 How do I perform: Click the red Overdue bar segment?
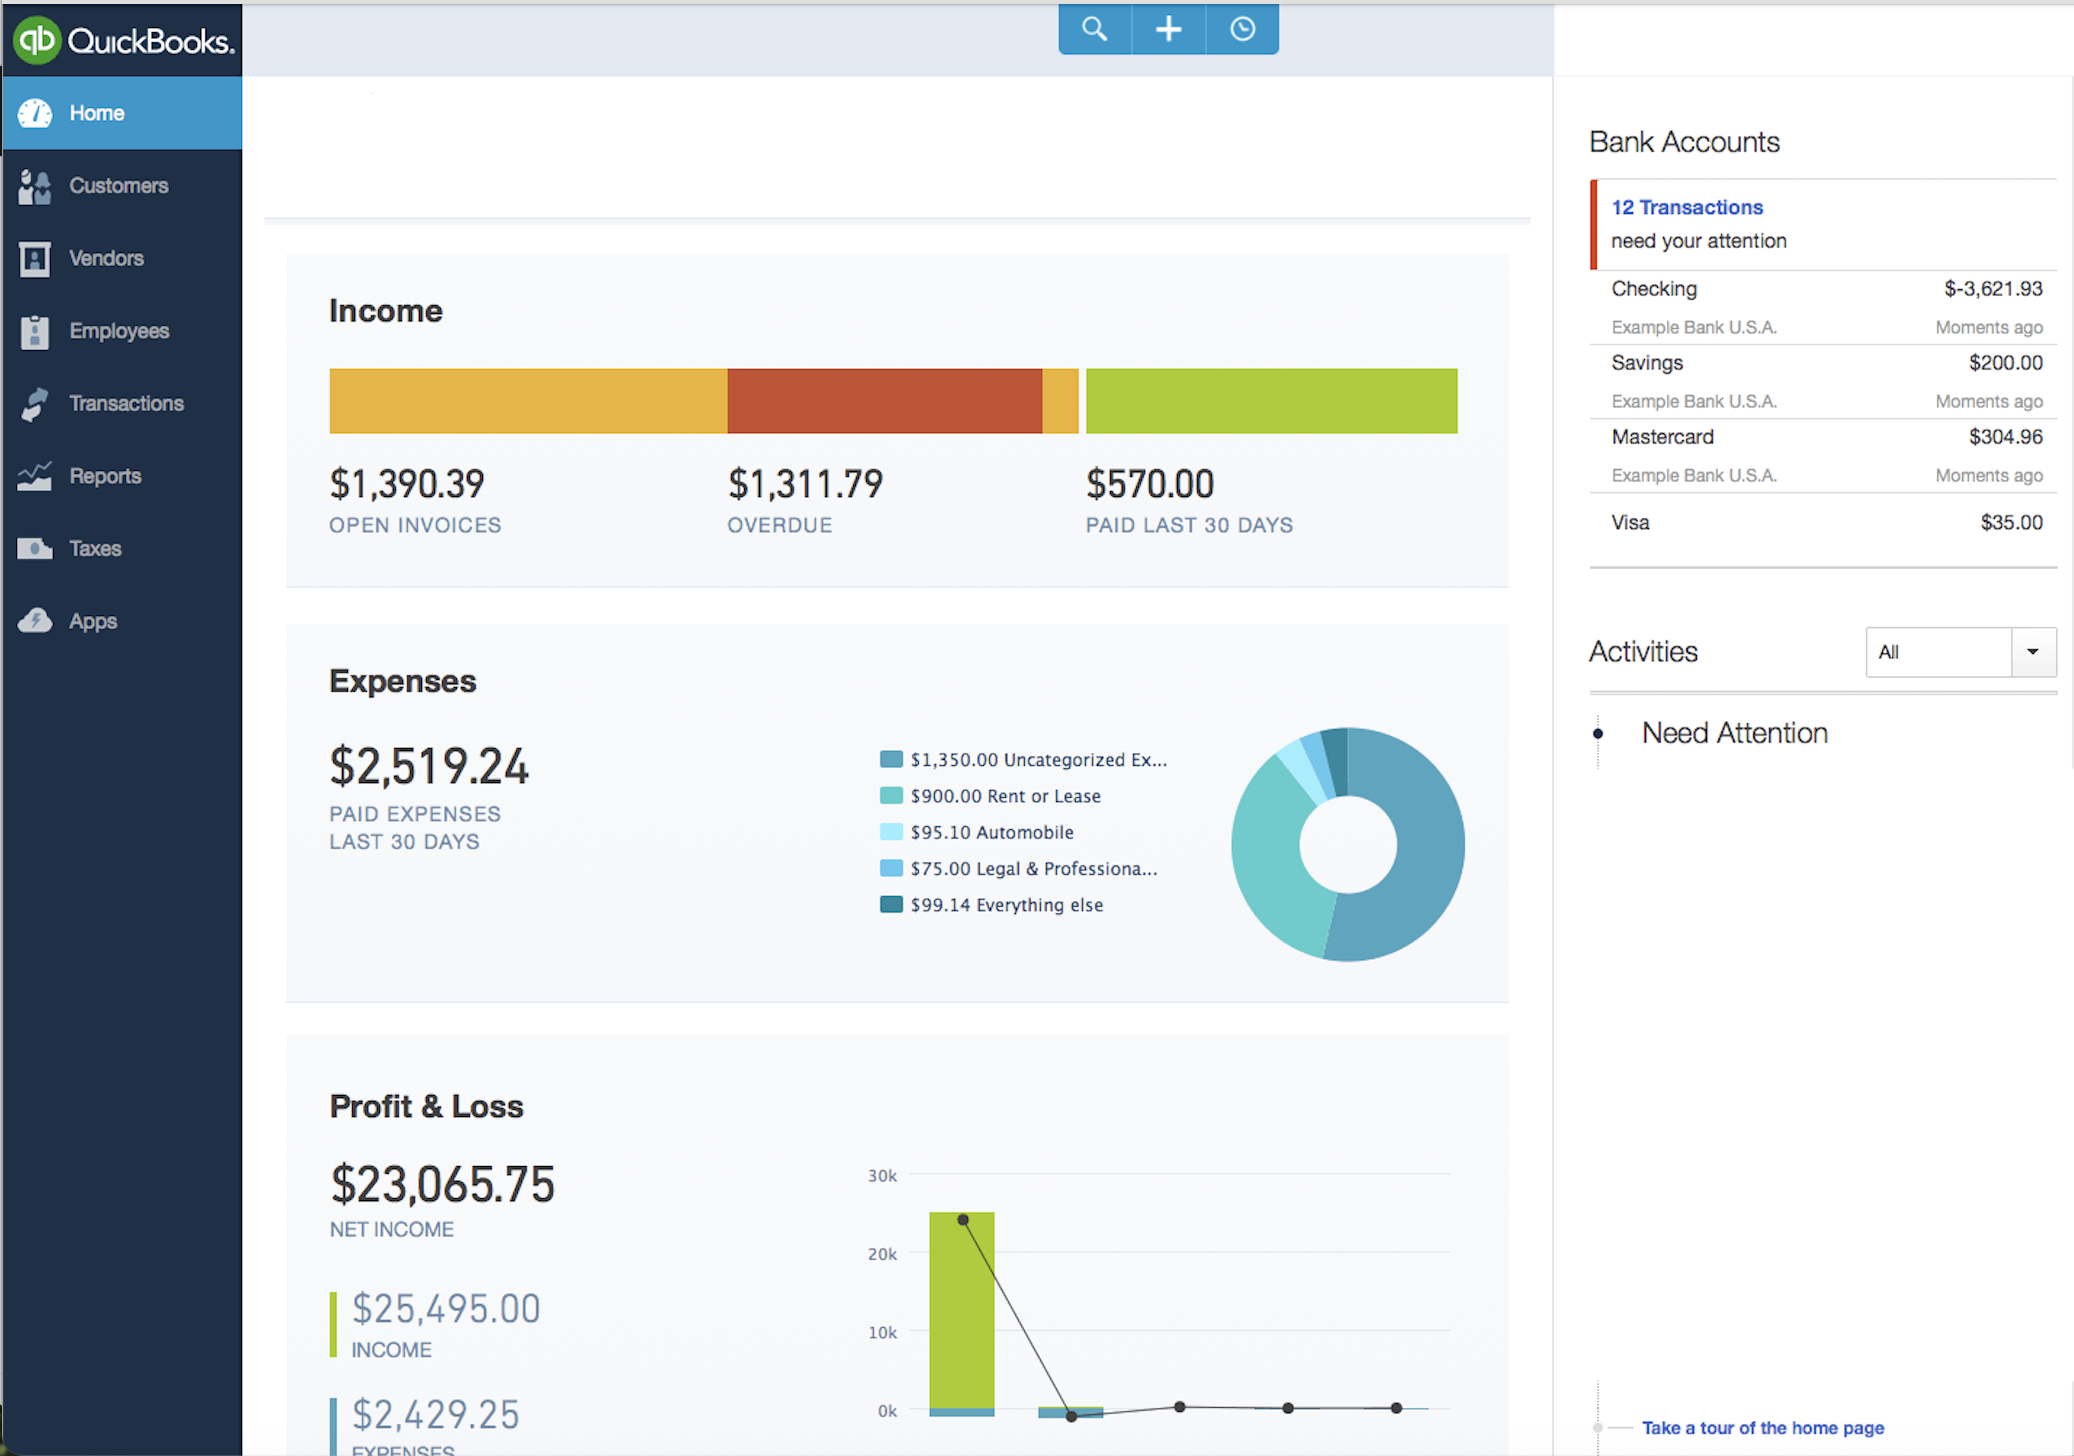[x=884, y=401]
